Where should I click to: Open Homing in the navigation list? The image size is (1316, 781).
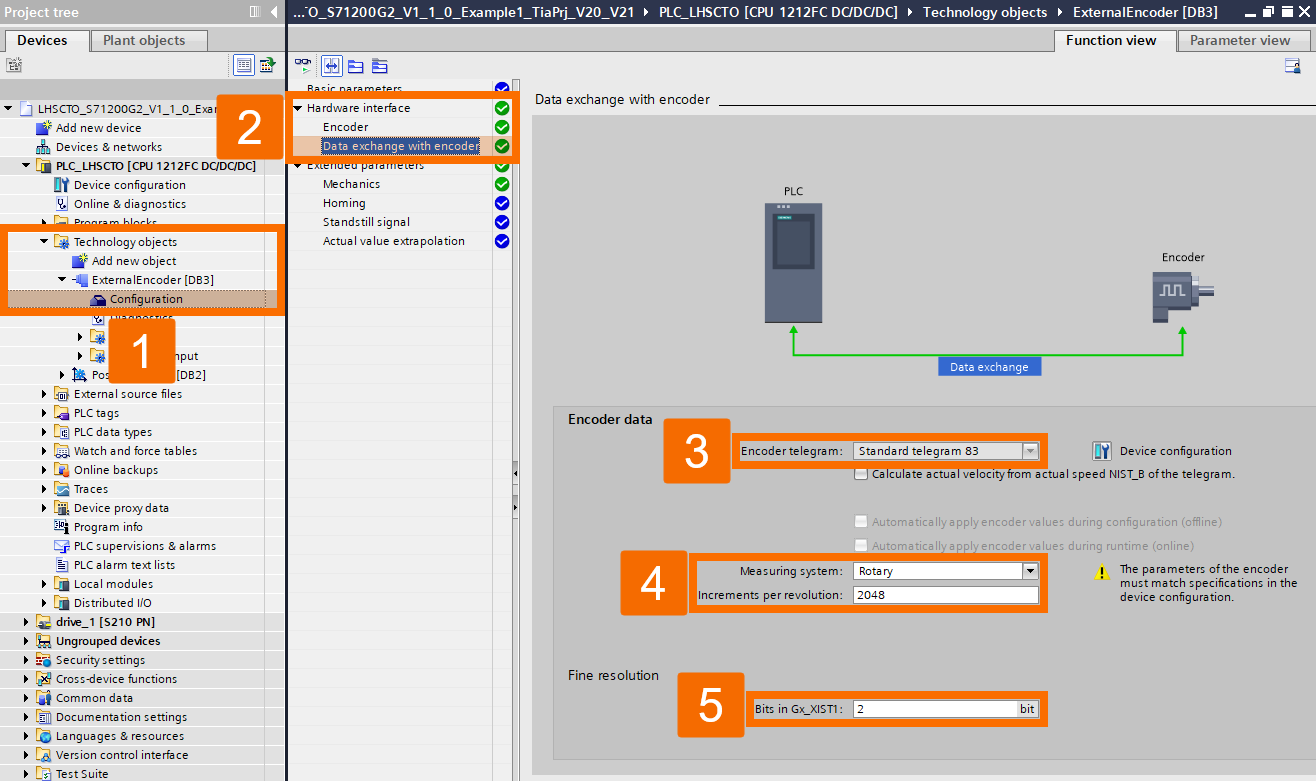[344, 203]
